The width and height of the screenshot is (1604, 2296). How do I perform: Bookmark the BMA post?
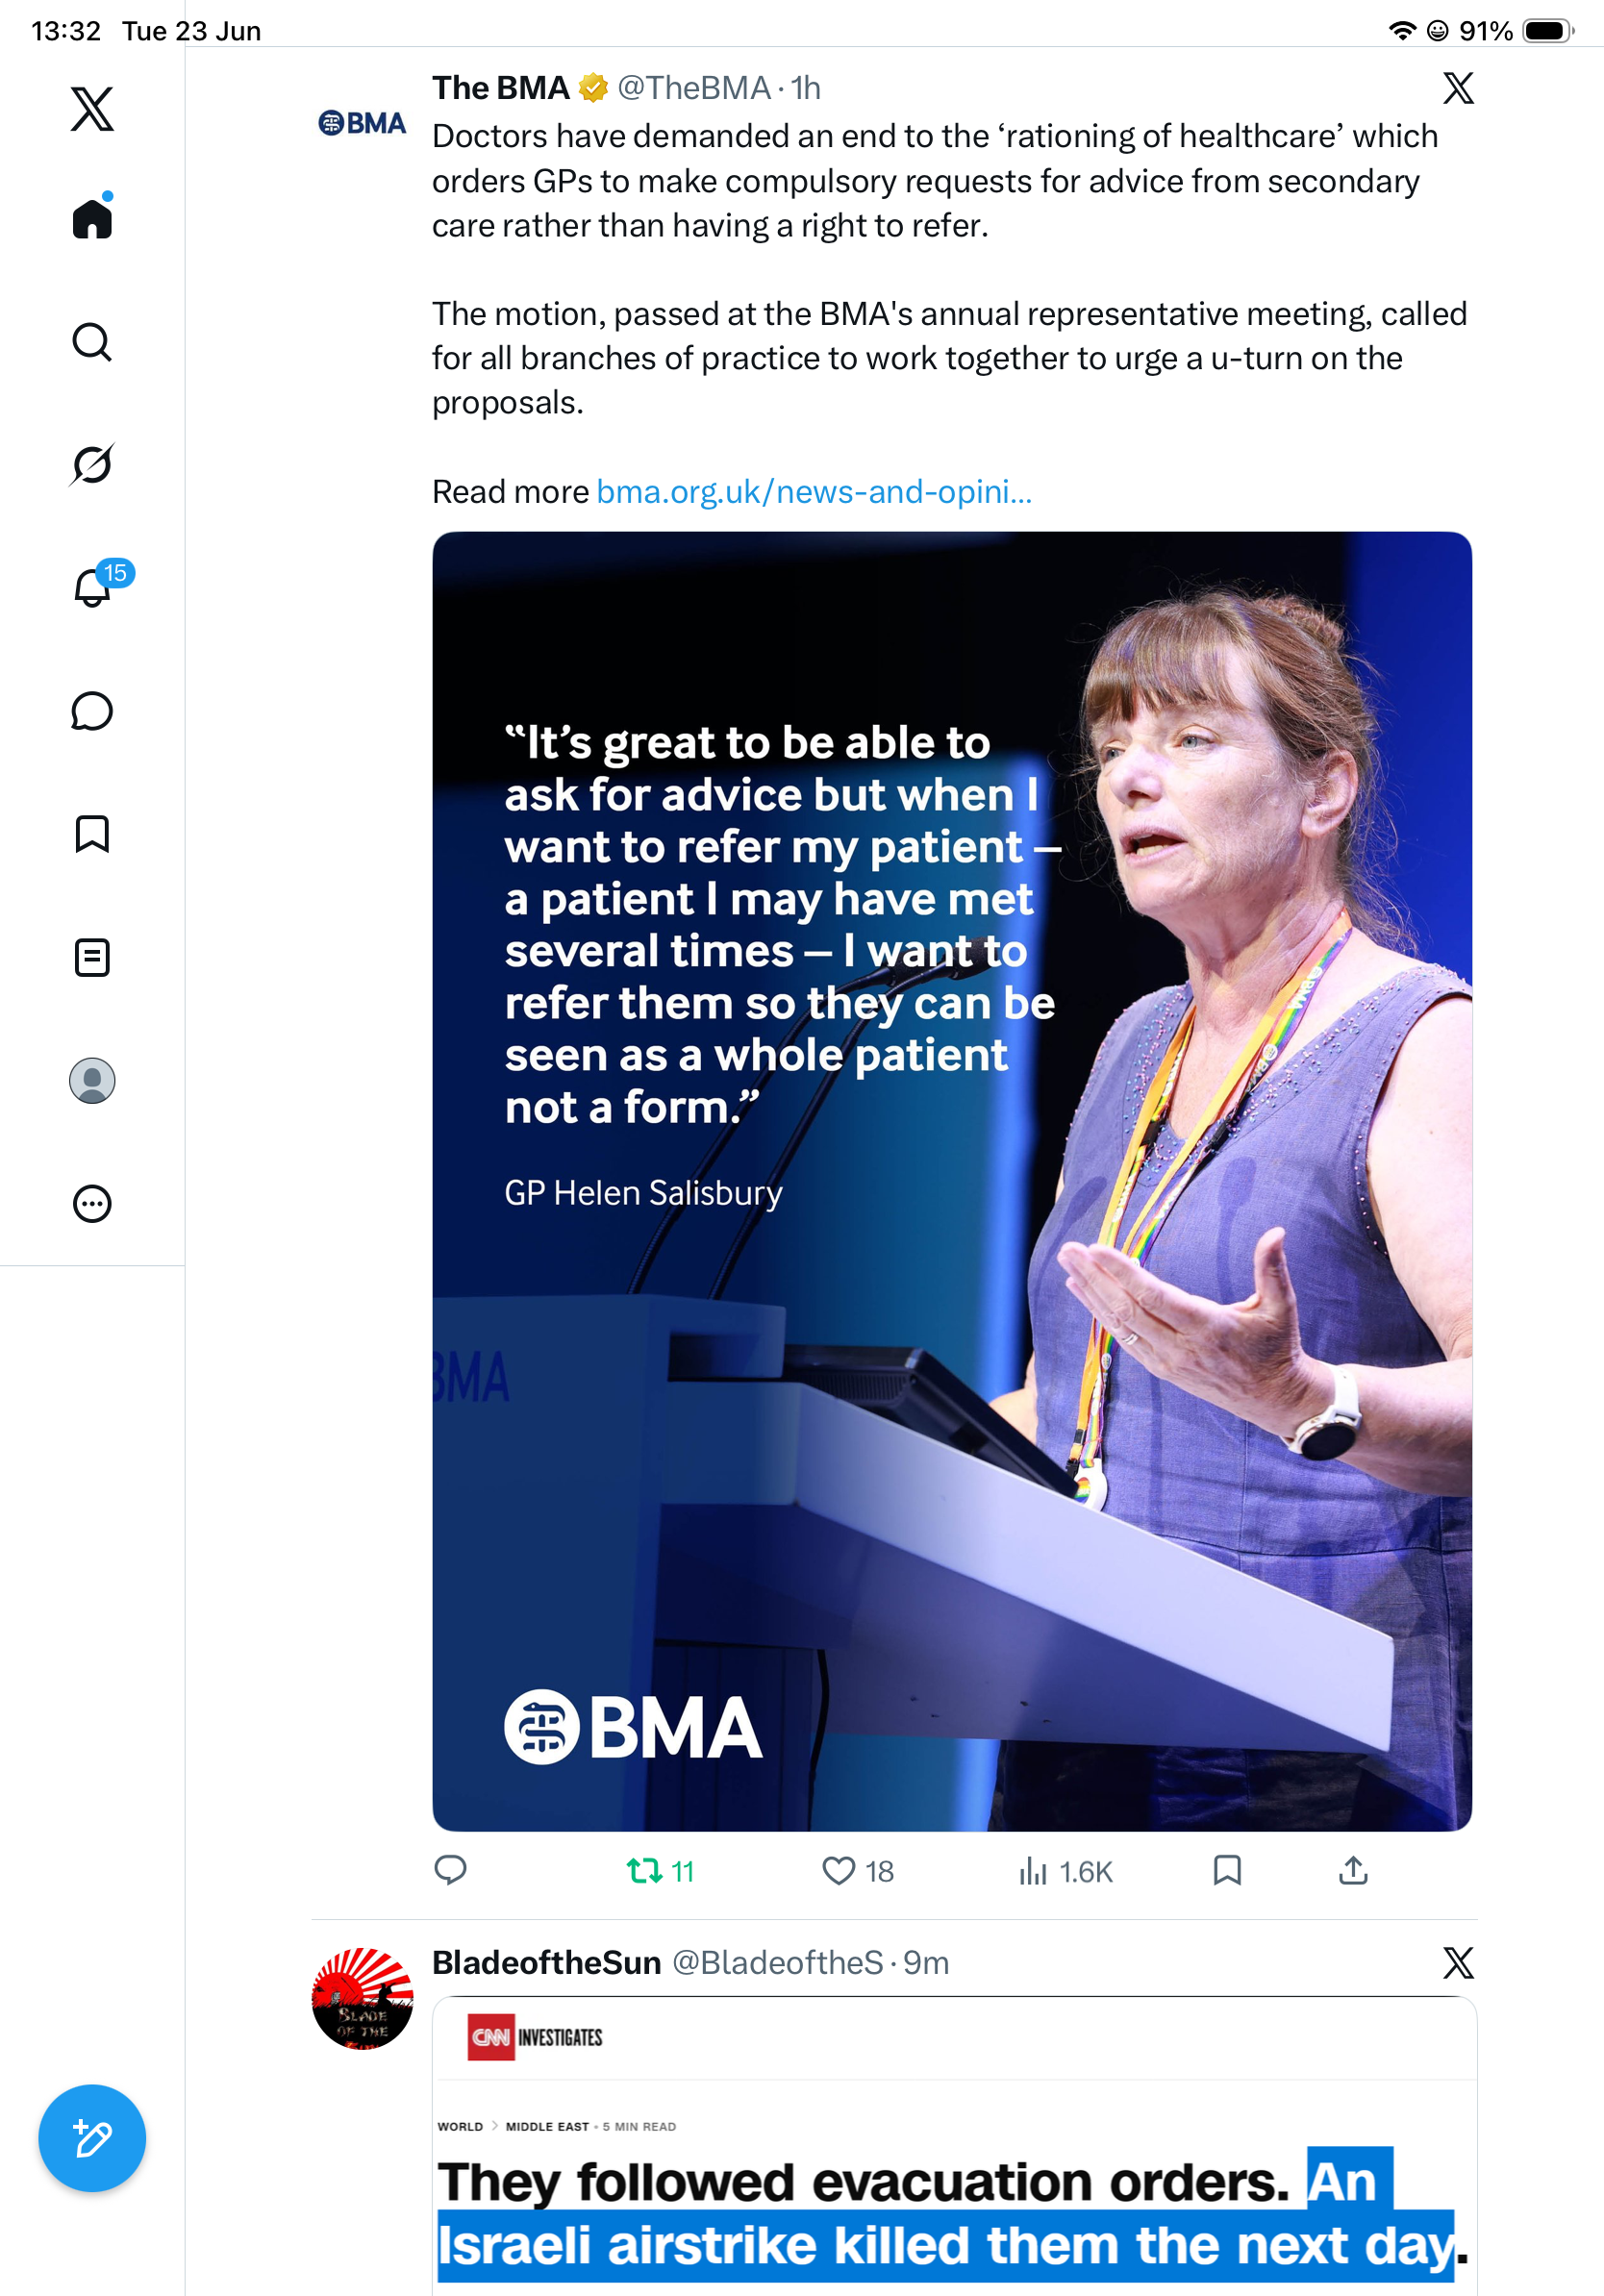1227,1870
